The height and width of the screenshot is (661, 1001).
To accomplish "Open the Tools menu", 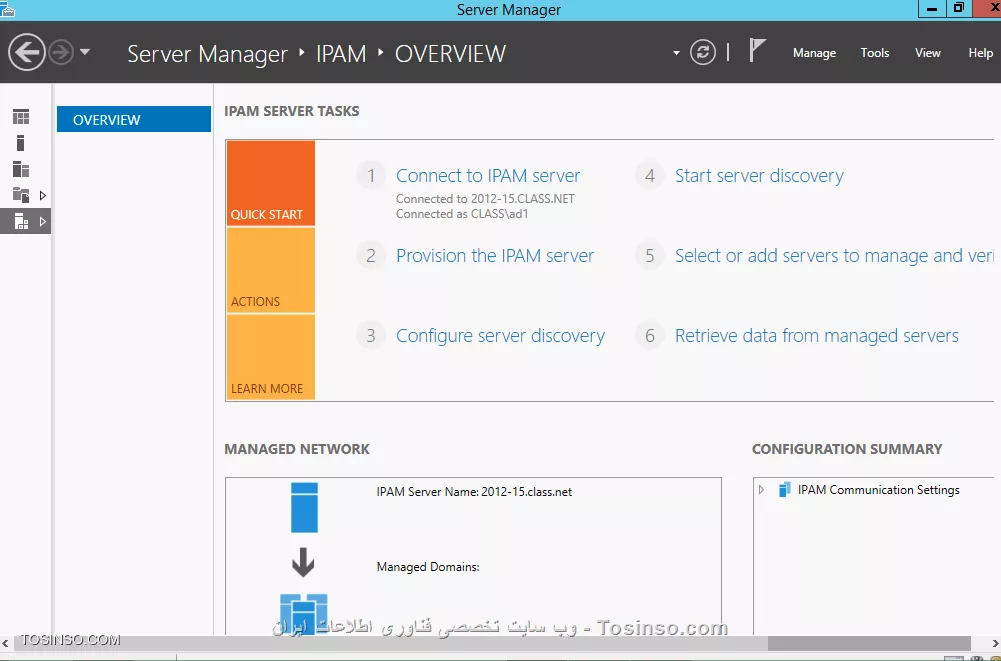I will click(x=874, y=53).
